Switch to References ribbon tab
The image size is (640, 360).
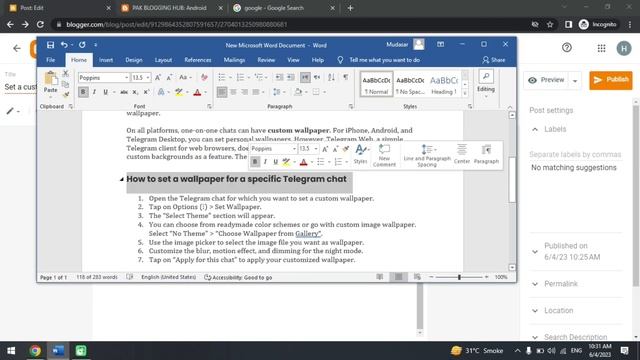pos(198,60)
